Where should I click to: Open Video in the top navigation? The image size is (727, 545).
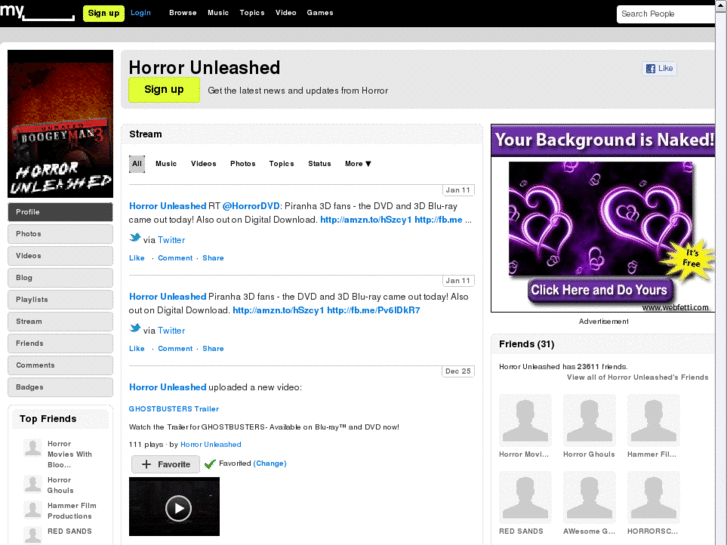286,13
